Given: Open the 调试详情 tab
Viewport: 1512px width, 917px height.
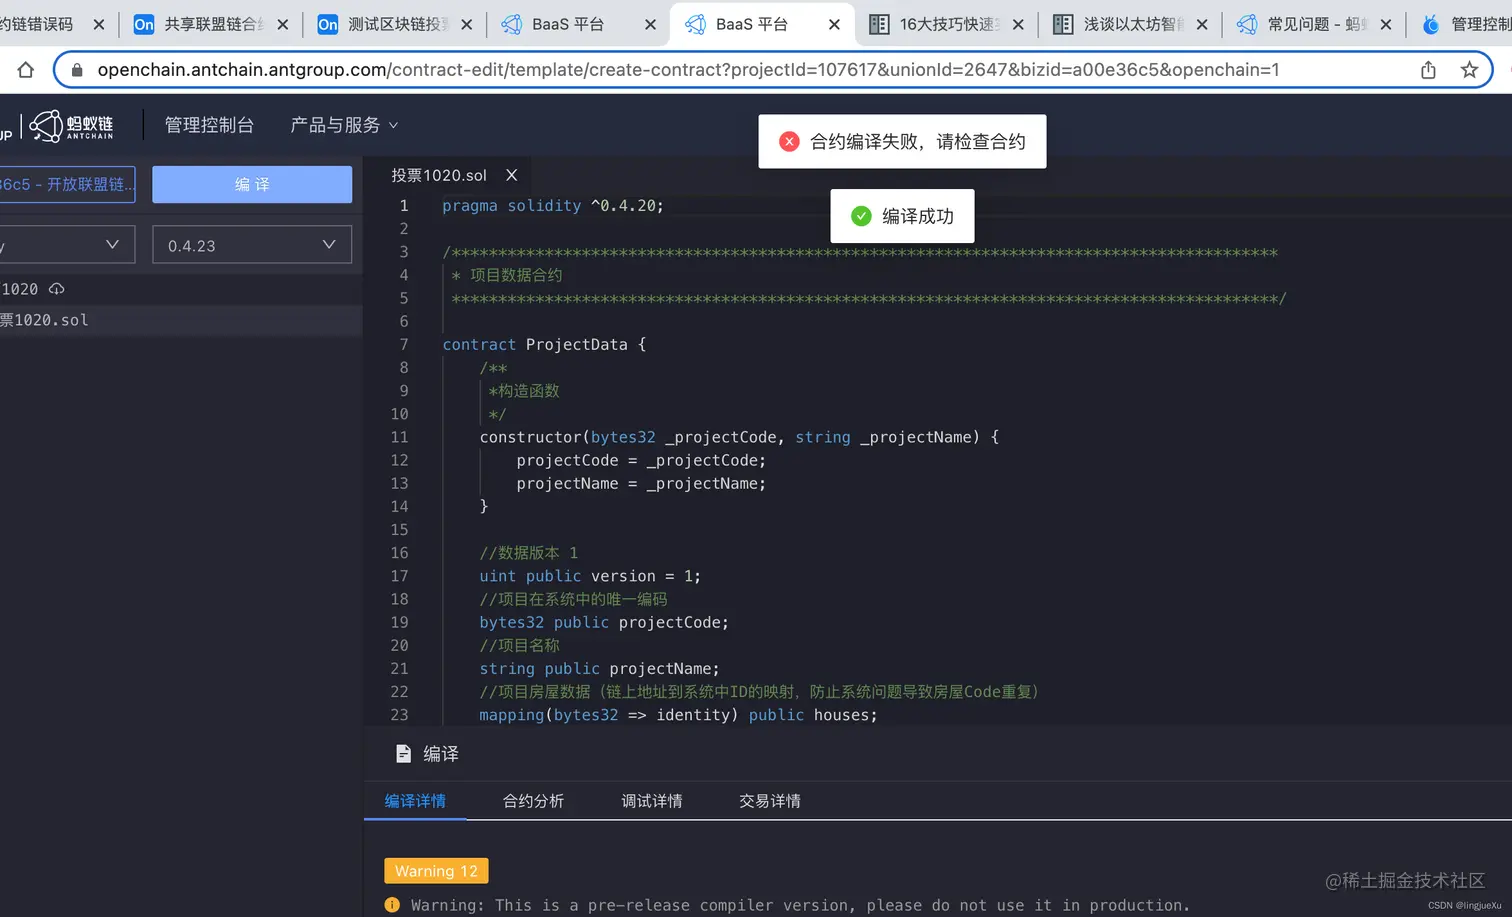Looking at the screenshot, I should pos(652,801).
